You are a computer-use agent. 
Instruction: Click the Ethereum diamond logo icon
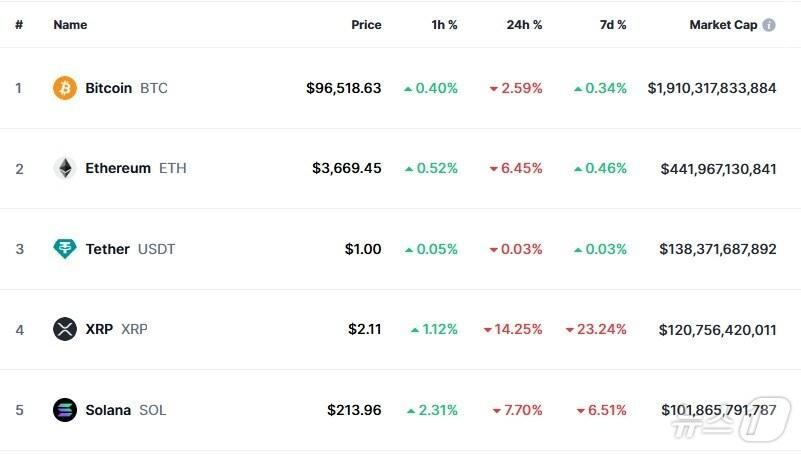click(65, 168)
